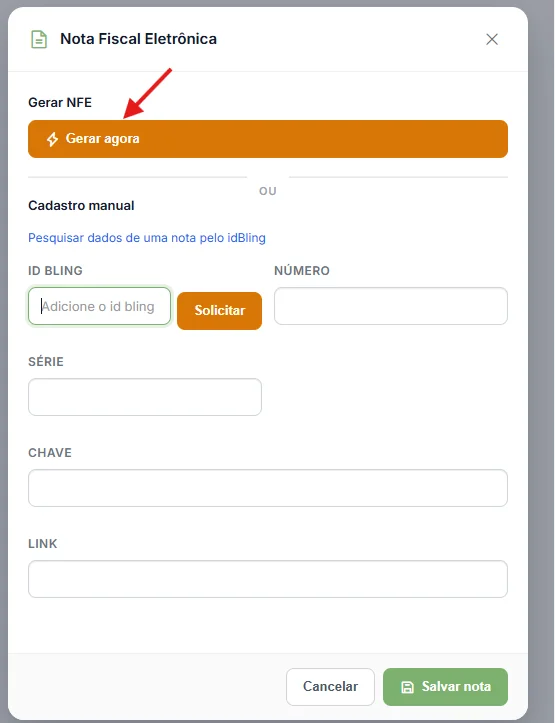Click the Gerar NFE section label
Viewport: 555px width, 723px height.
point(60,102)
